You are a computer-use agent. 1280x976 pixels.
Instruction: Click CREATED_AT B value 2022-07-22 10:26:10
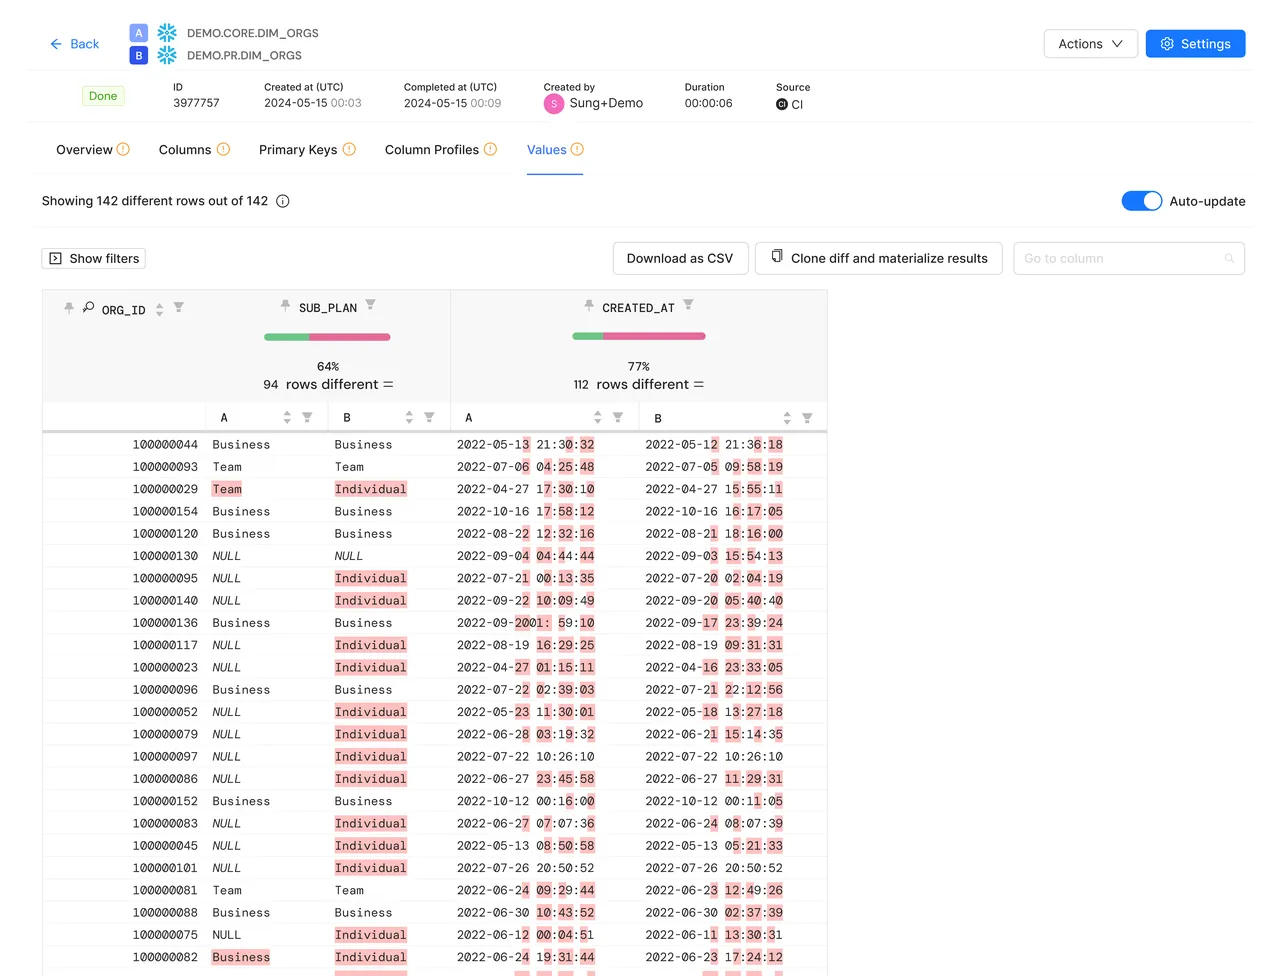[714, 757]
